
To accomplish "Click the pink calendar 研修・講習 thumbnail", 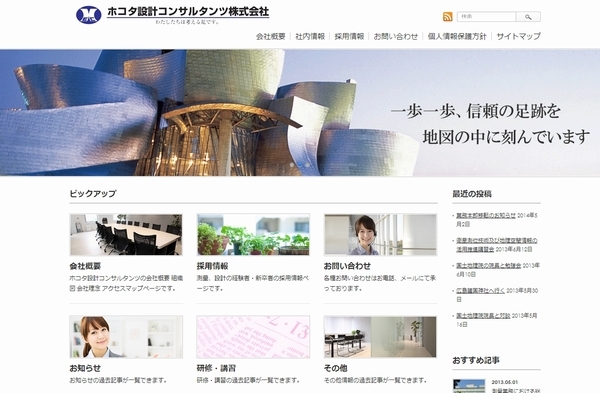I will click(253, 337).
